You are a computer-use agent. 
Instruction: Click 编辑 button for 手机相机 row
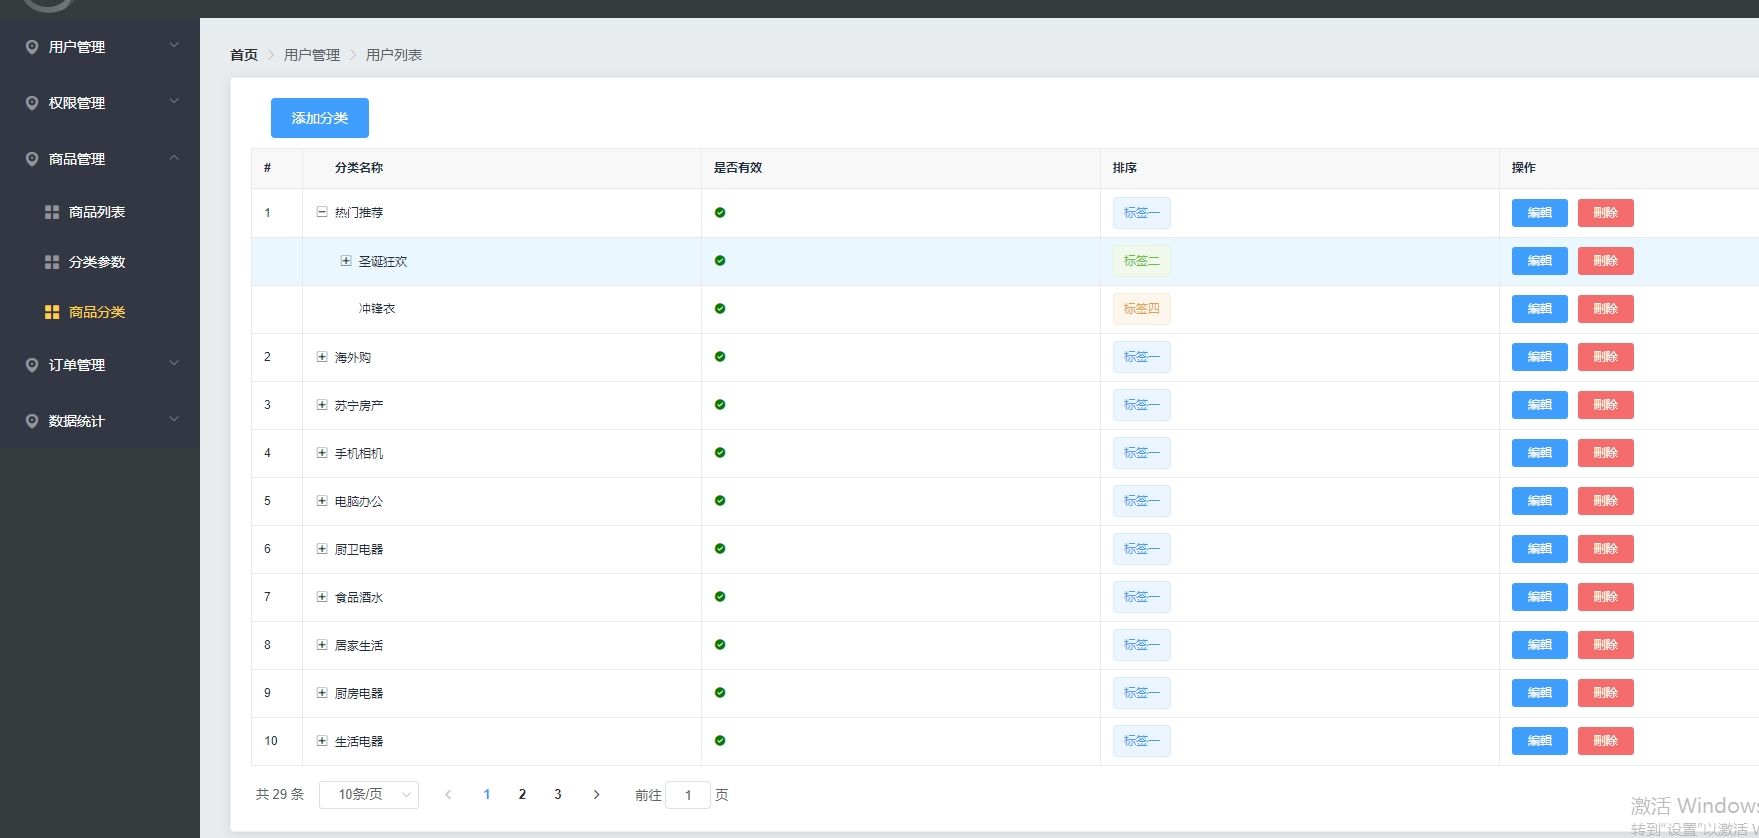pyautogui.click(x=1539, y=453)
